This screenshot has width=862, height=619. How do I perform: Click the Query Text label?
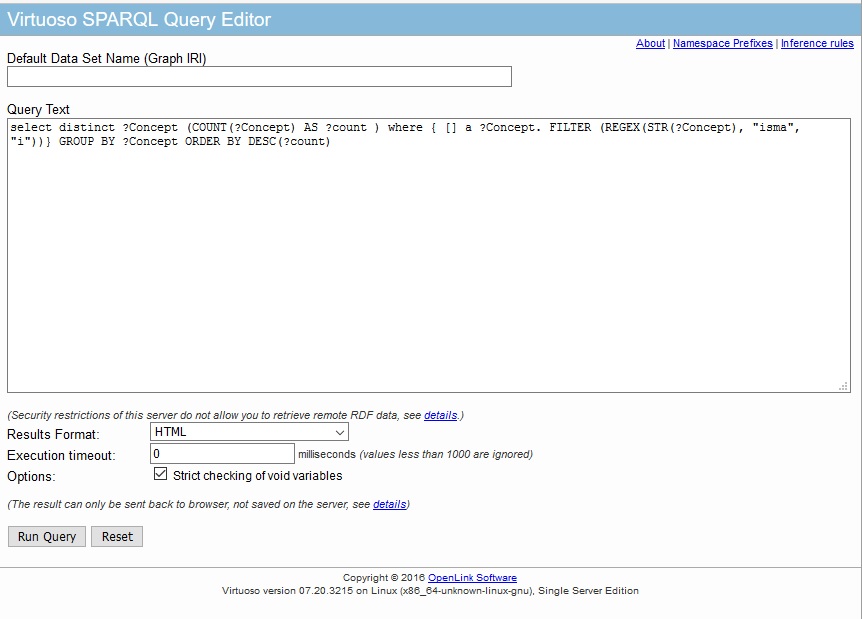38,109
